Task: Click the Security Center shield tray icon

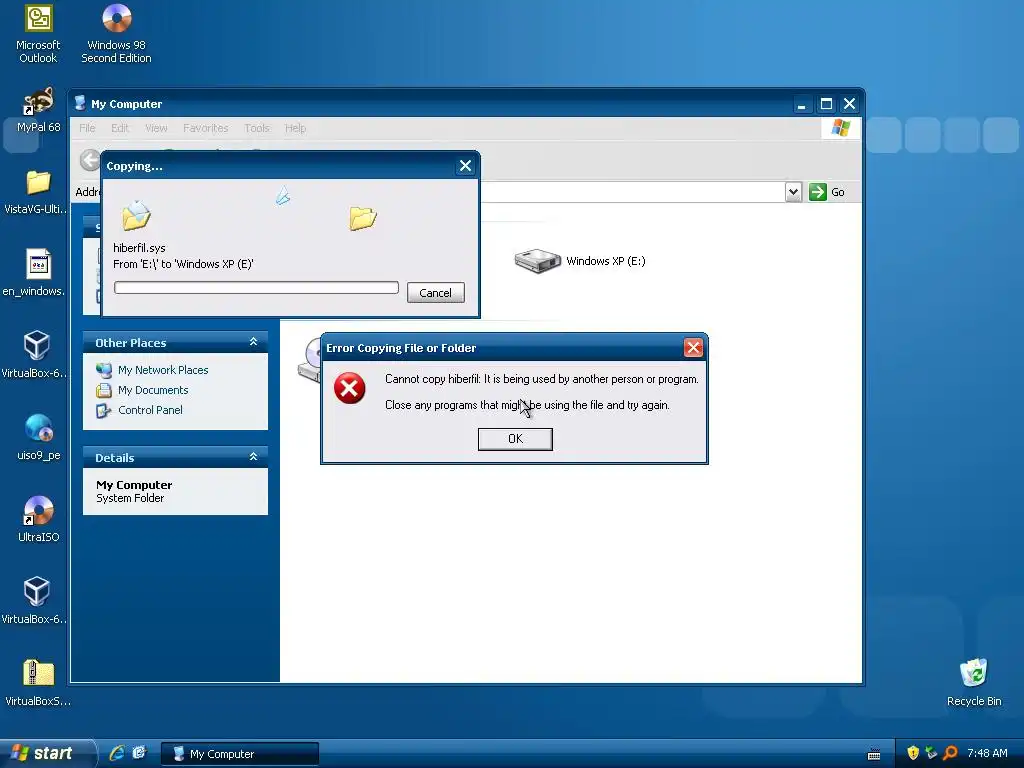Action: point(913,753)
